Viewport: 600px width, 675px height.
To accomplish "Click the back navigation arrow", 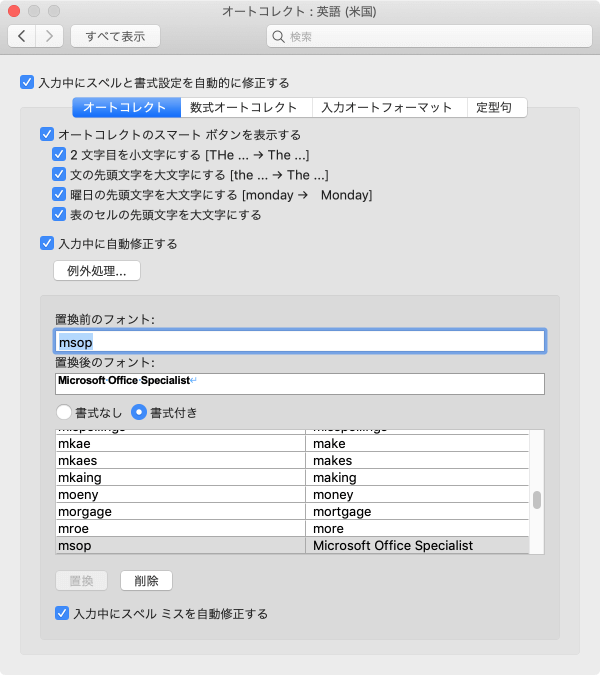I will tap(22, 36).
